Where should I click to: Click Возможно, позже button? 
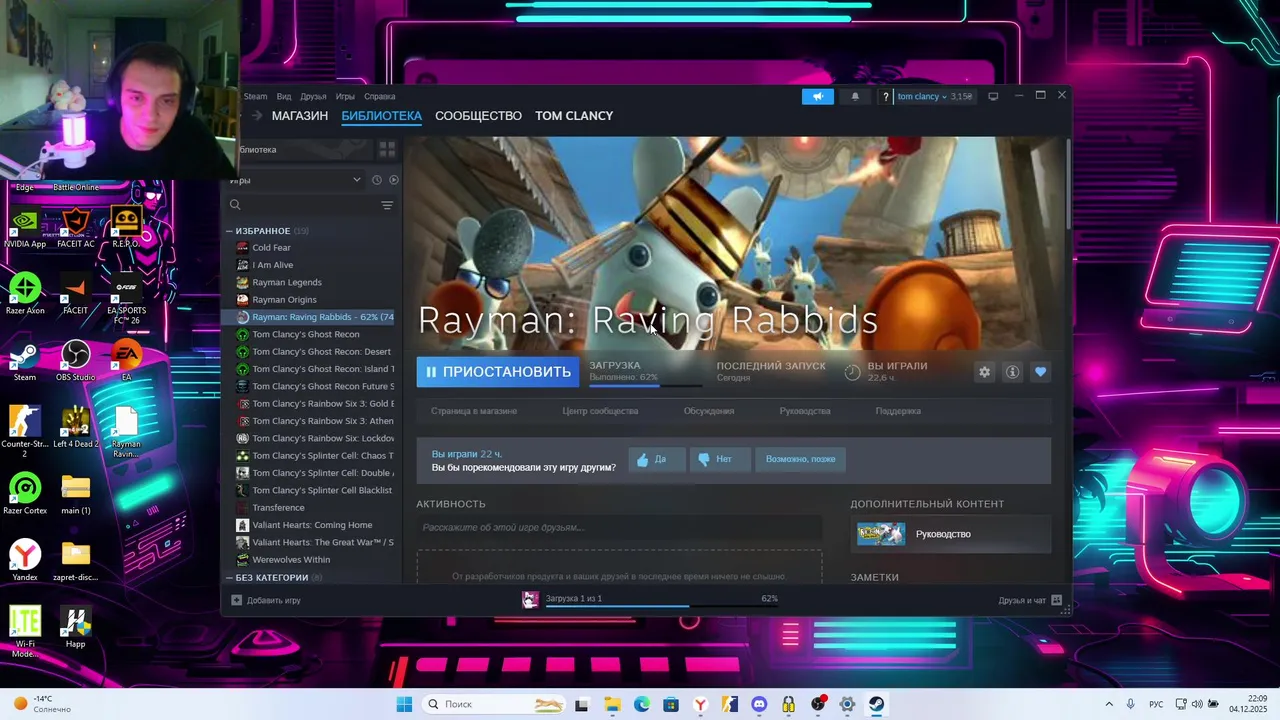[x=800, y=459]
